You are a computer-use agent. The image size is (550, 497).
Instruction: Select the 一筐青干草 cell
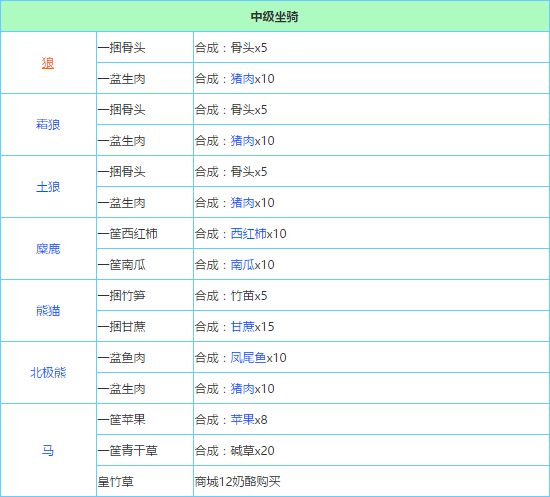(145, 450)
